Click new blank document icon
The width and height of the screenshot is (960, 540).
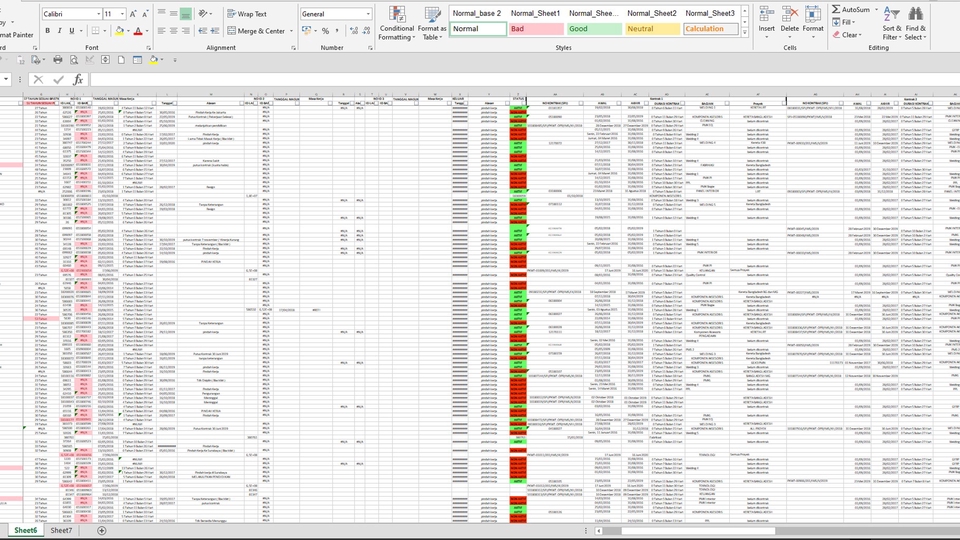coord(121,60)
